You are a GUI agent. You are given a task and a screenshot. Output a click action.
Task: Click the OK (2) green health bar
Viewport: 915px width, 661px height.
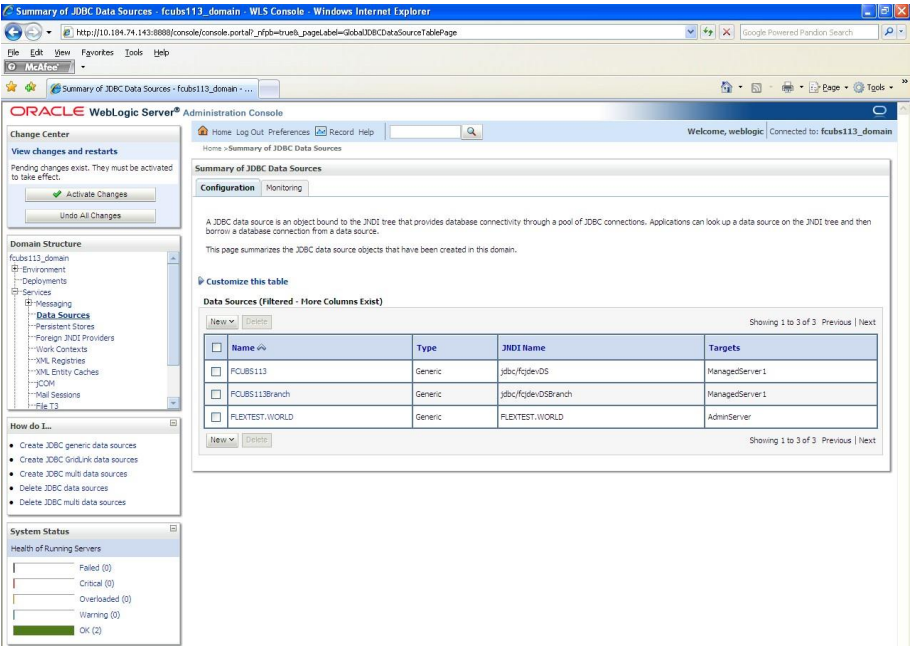(44, 631)
